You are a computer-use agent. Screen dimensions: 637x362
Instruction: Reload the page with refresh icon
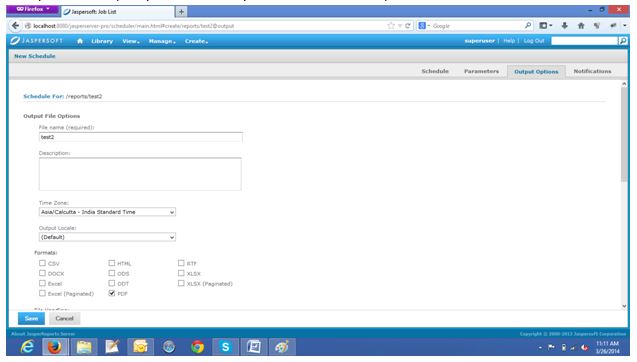click(x=407, y=26)
